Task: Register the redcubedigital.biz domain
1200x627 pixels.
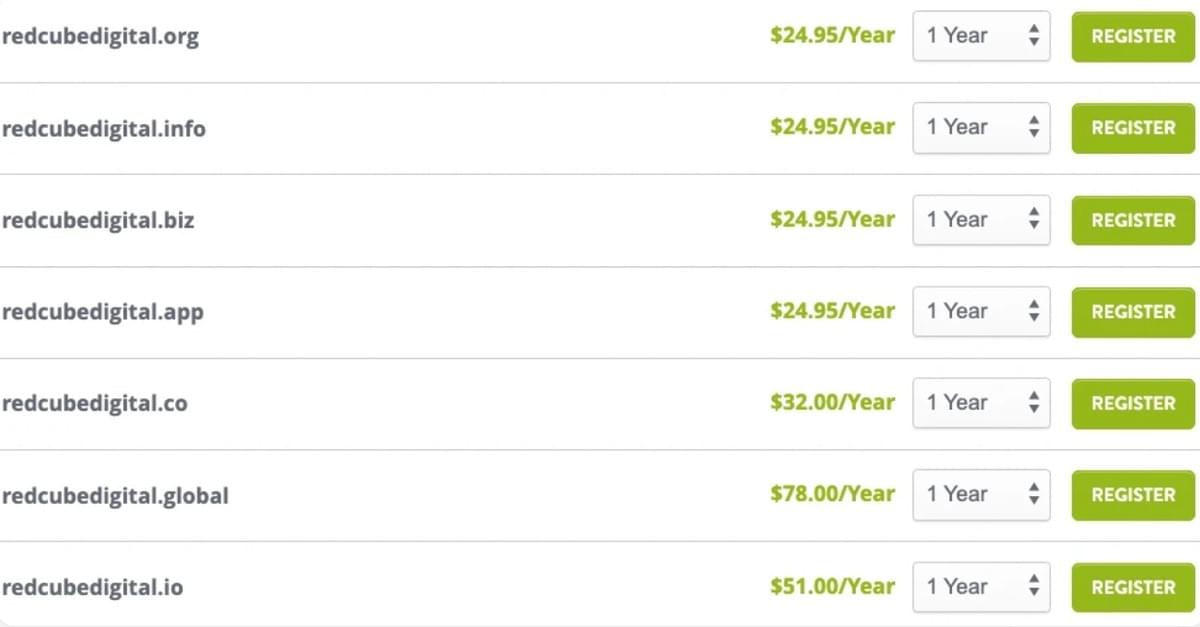Action: coord(1133,220)
